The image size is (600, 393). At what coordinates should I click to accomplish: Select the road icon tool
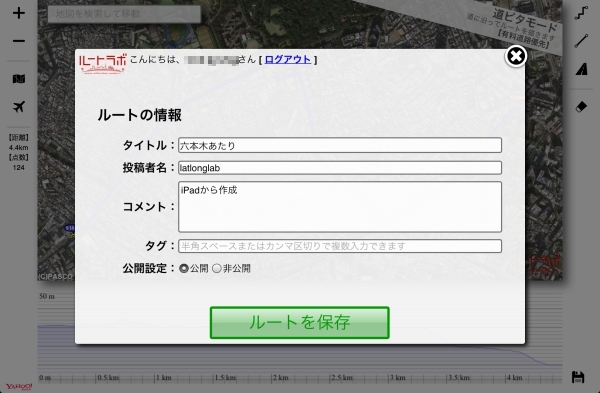coord(581,69)
